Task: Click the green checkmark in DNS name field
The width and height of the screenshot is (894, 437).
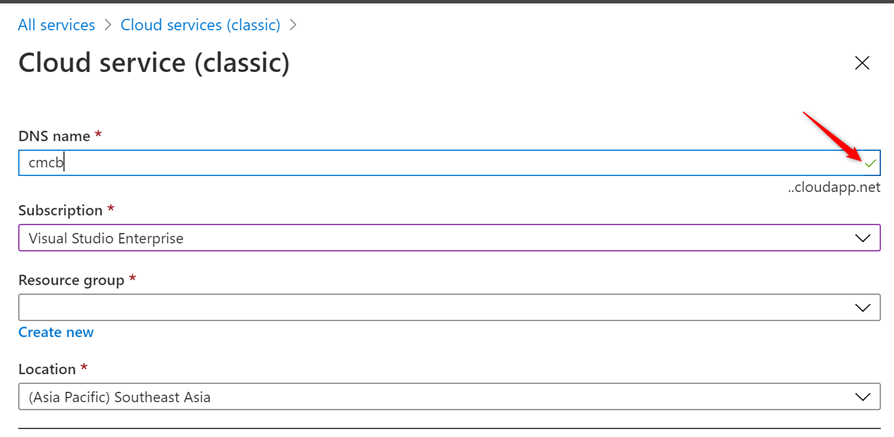Action: coord(870,163)
